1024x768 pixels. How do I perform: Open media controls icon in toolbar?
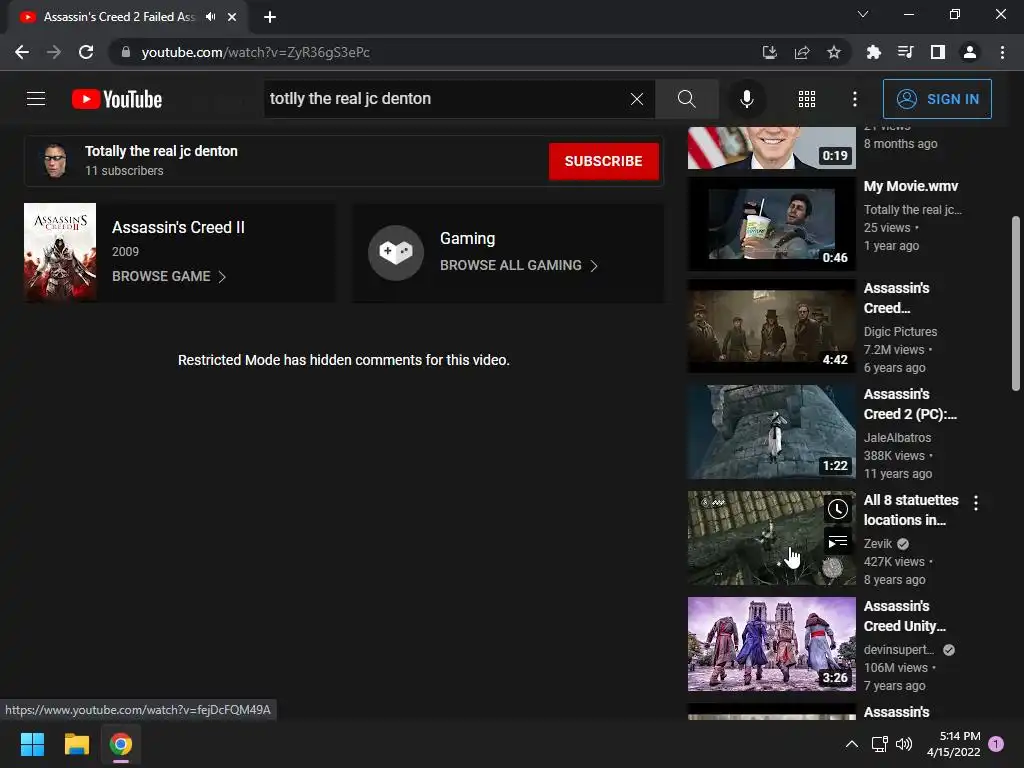(x=905, y=52)
